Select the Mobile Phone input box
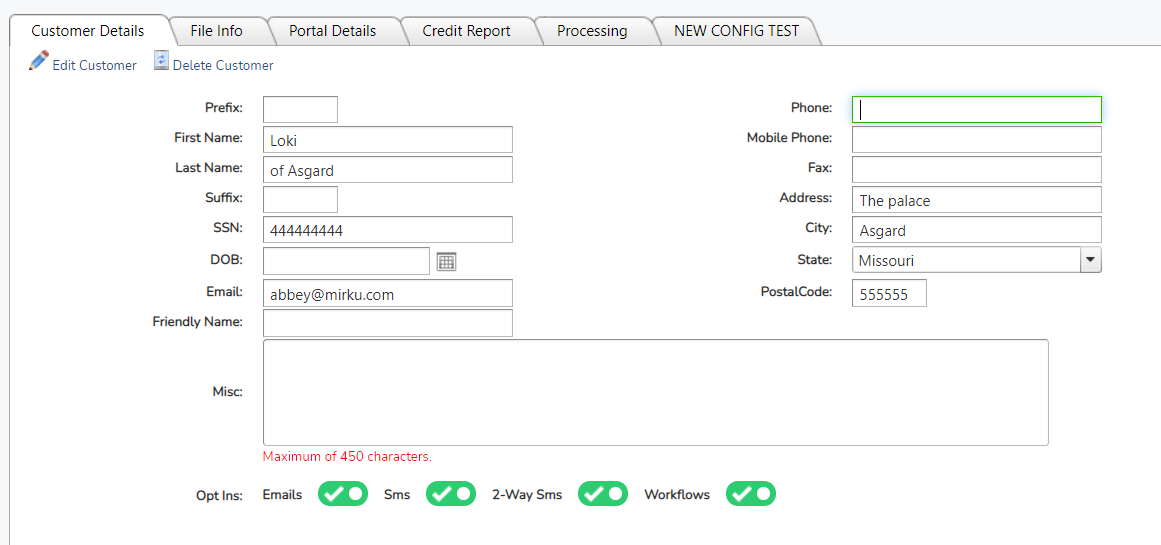The height and width of the screenshot is (545, 1161). pos(976,139)
